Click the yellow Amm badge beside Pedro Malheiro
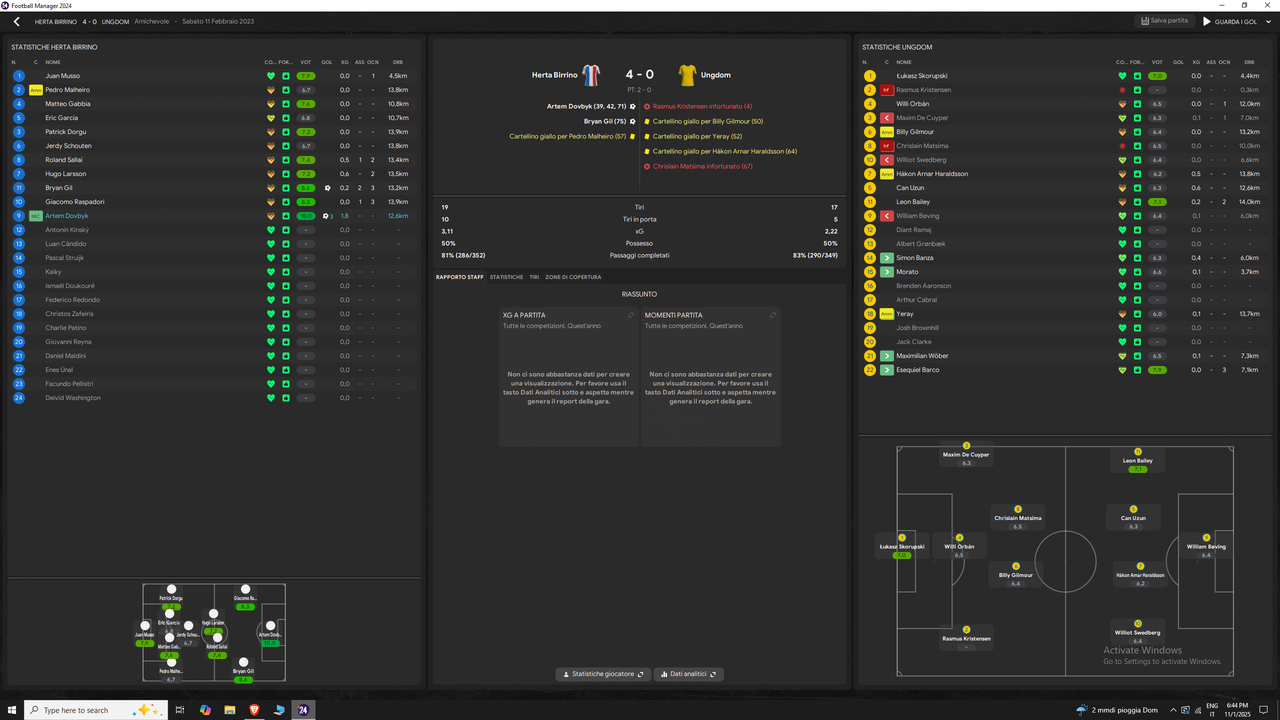This screenshot has height=720, width=1280. pyautogui.click(x=35, y=90)
